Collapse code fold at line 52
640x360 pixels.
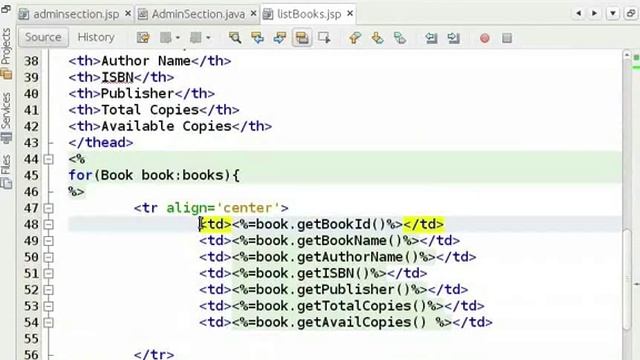tap(49, 290)
